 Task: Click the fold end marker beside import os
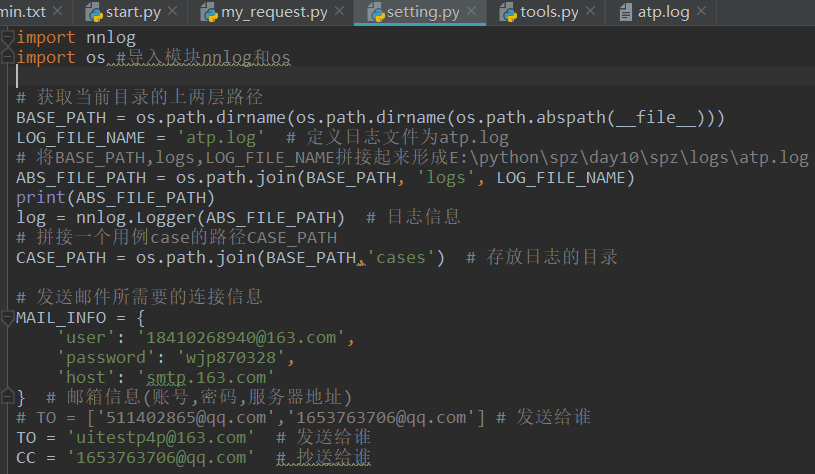7,57
